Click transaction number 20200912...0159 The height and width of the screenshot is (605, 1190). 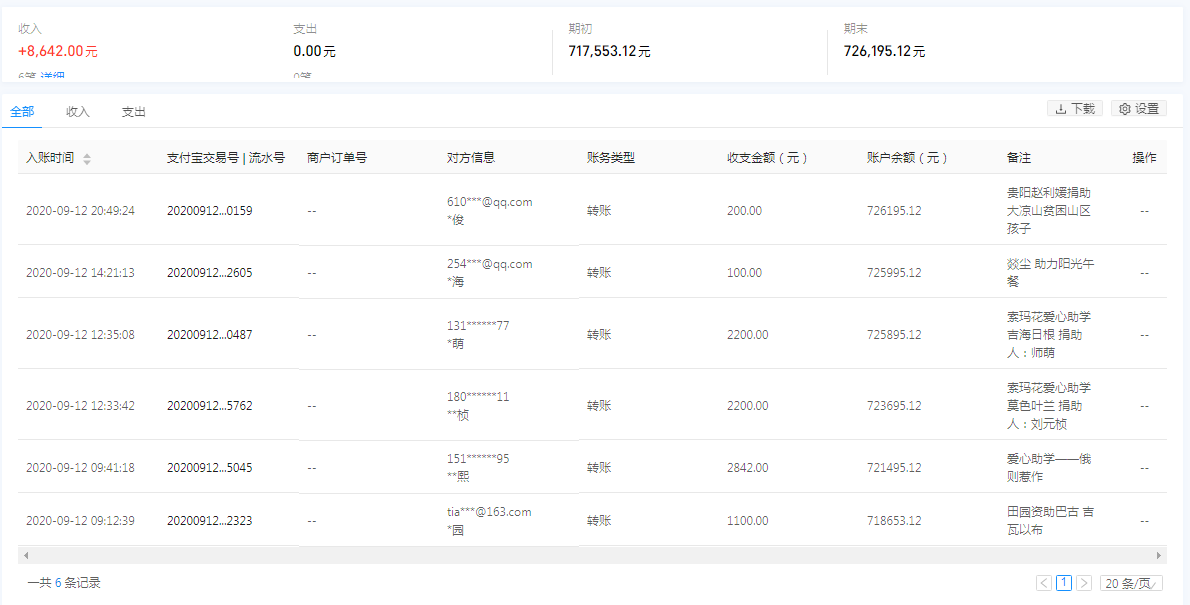209,211
